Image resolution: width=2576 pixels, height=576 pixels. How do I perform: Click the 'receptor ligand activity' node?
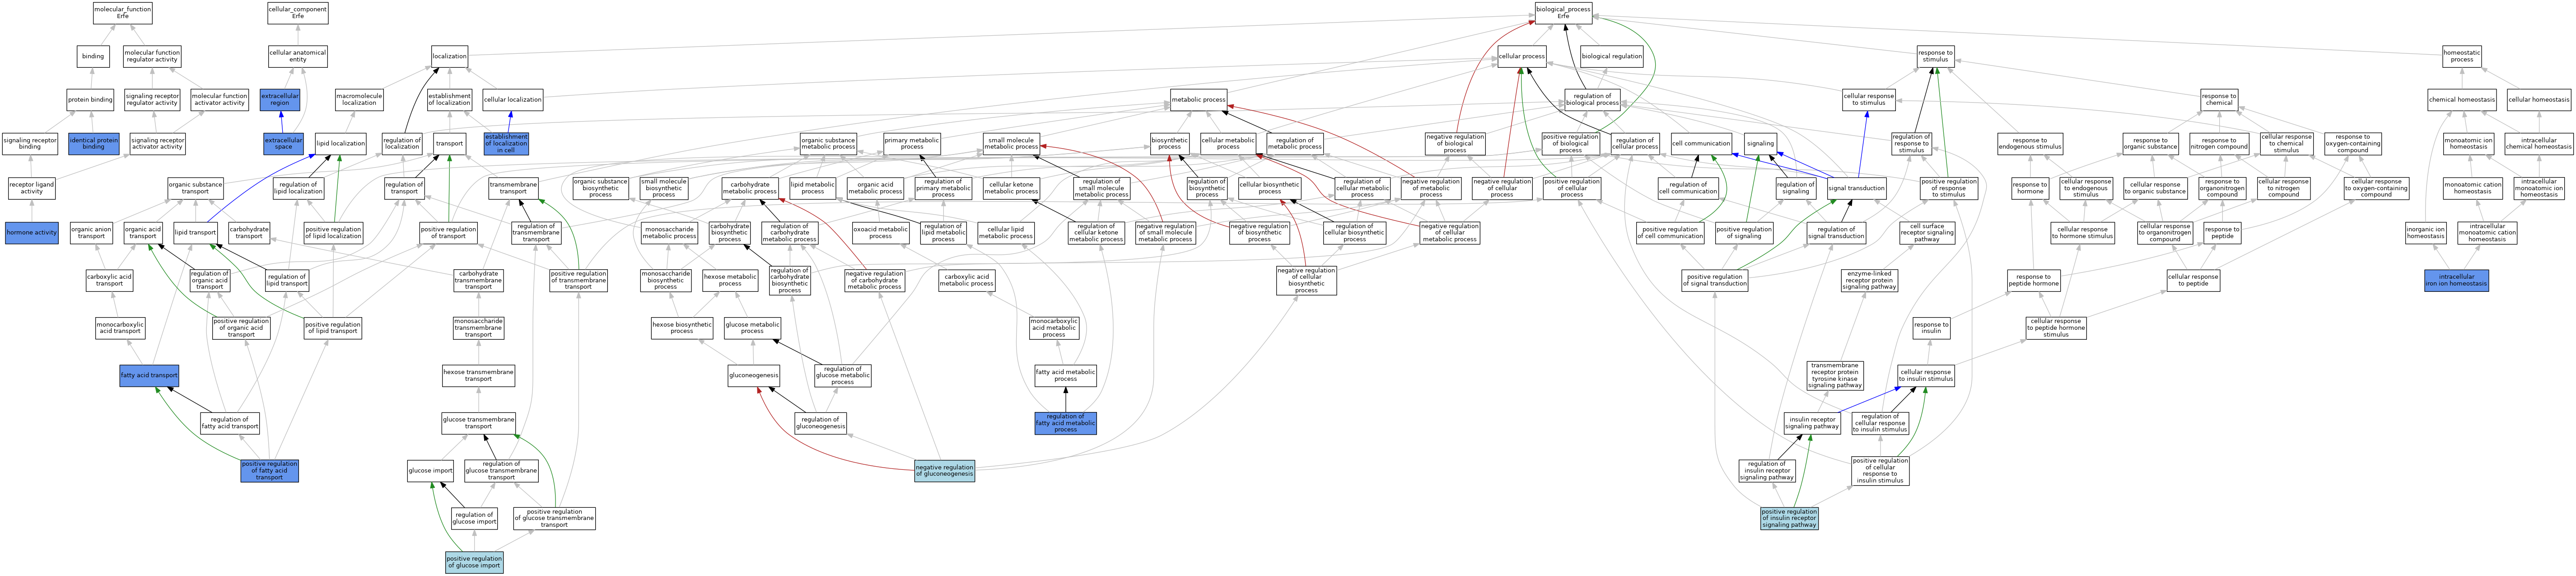point(32,188)
